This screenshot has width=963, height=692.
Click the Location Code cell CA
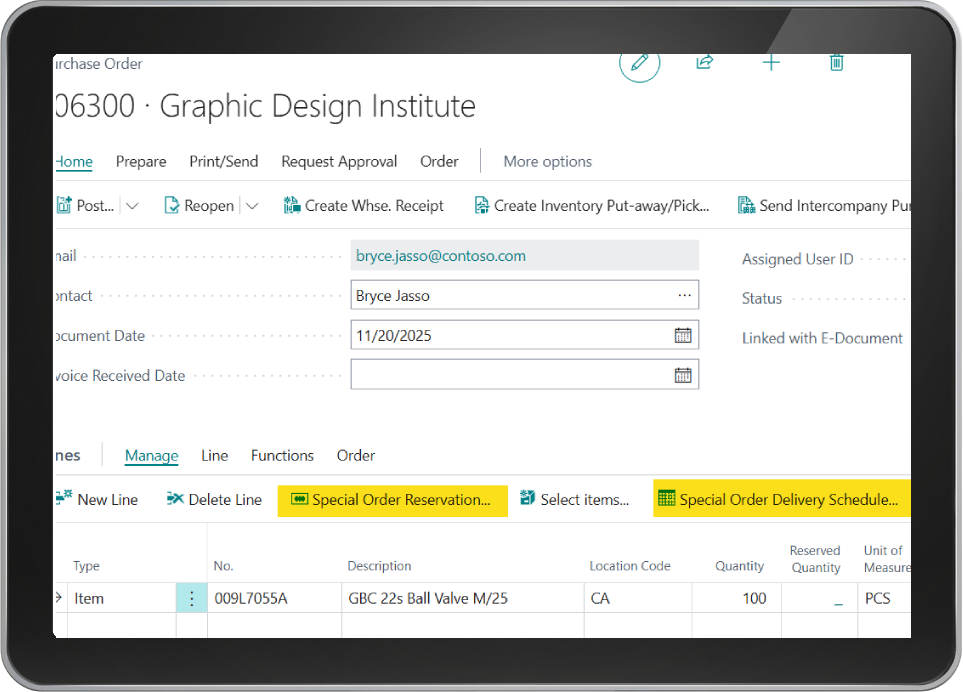[638, 598]
